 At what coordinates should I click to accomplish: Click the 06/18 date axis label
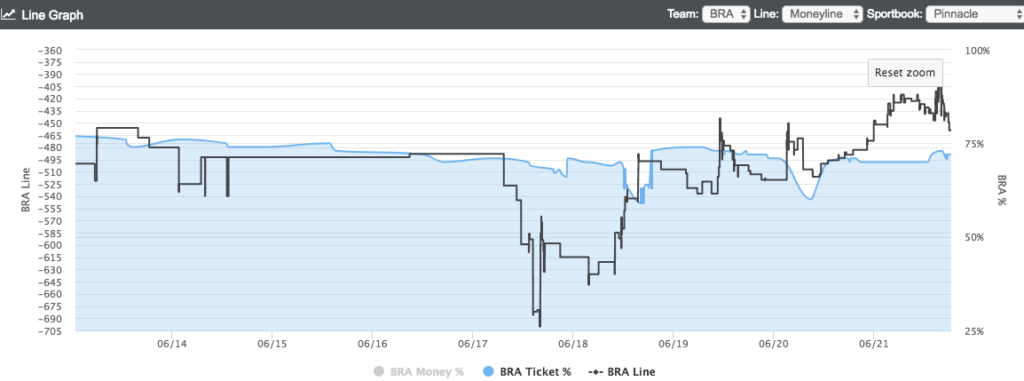(x=572, y=342)
